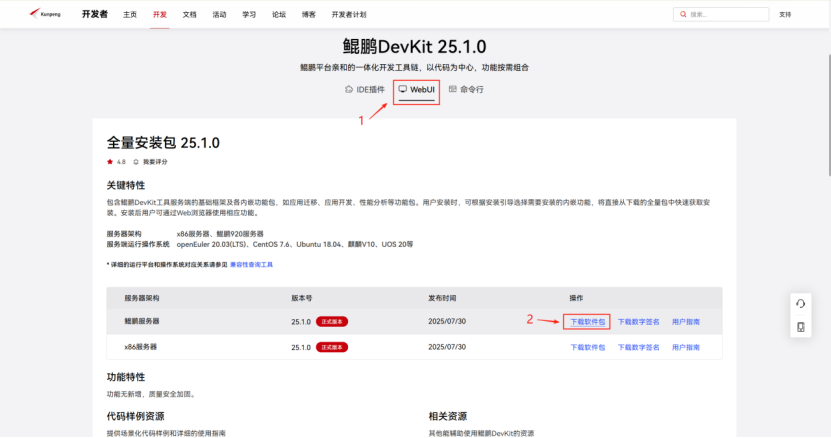
Task: Click the 支持 link in header
Action: click(785, 14)
